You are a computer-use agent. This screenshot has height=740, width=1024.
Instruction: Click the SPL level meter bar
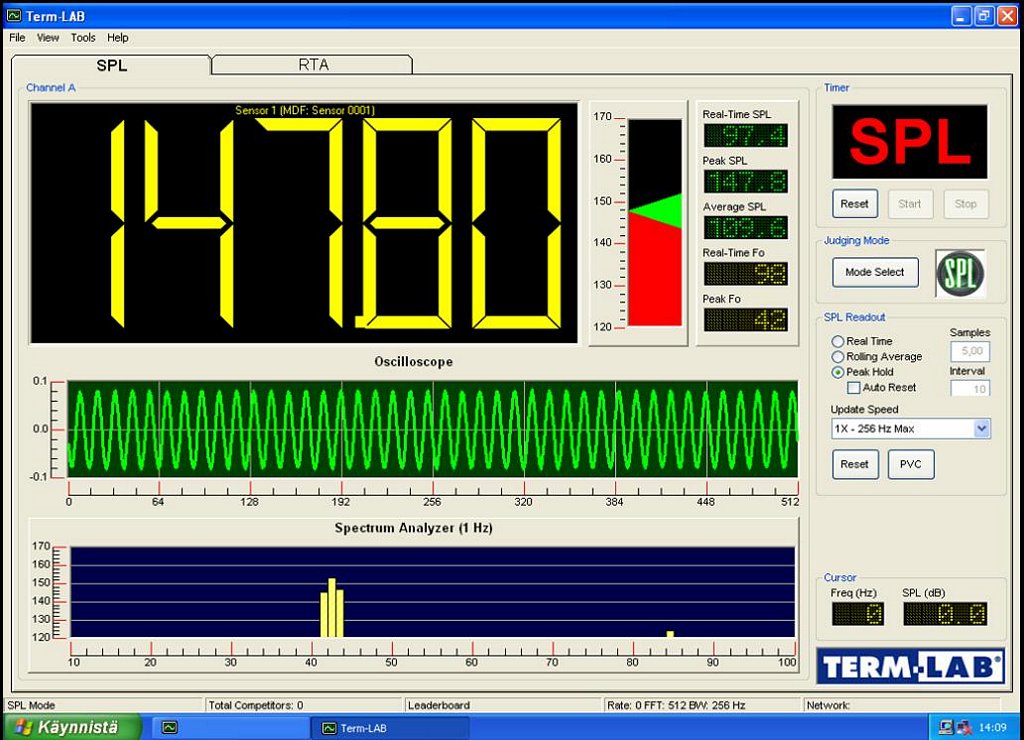point(654,222)
